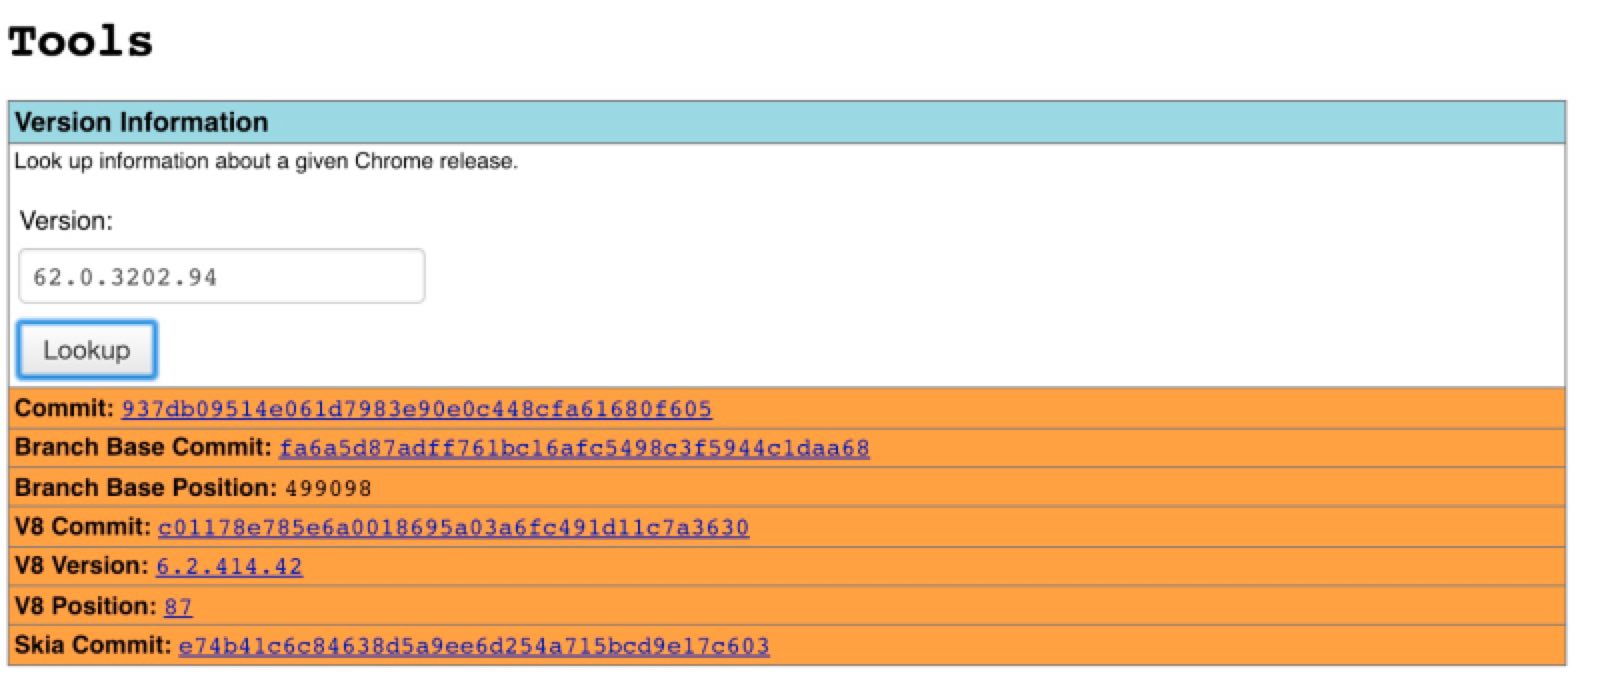Click the bold Commit: label in first row
The width and height of the screenshot is (1600, 694).
pyautogui.click(x=64, y=408)
